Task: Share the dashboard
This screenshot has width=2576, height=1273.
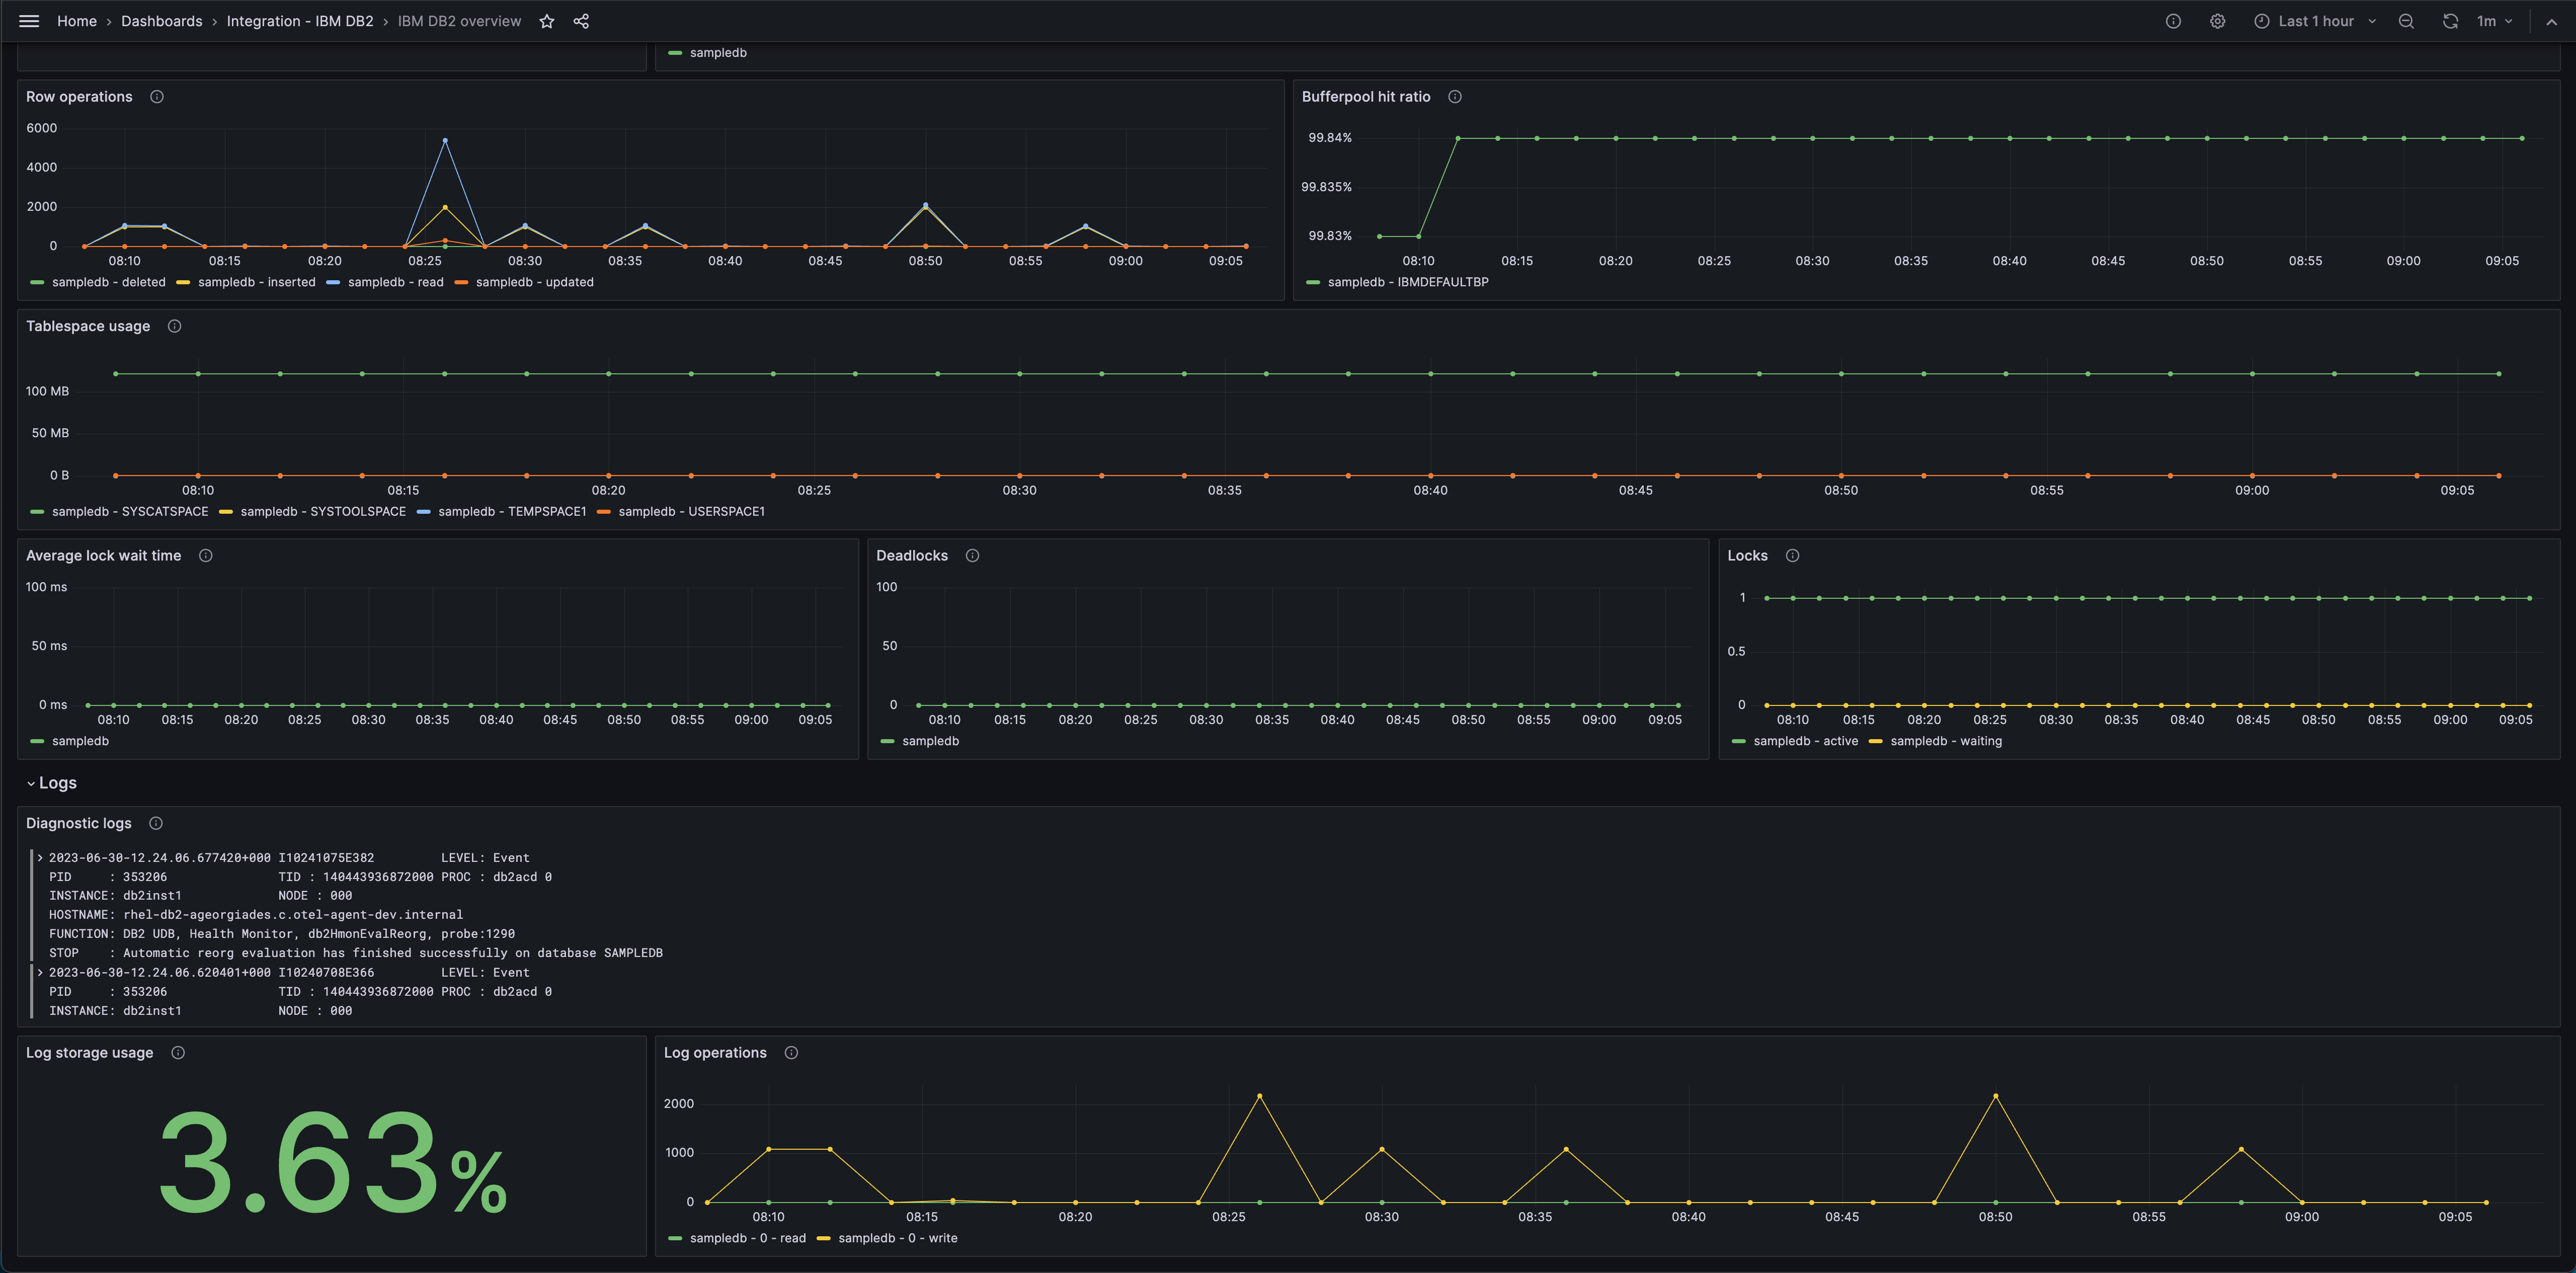Action: coord(581,20)
